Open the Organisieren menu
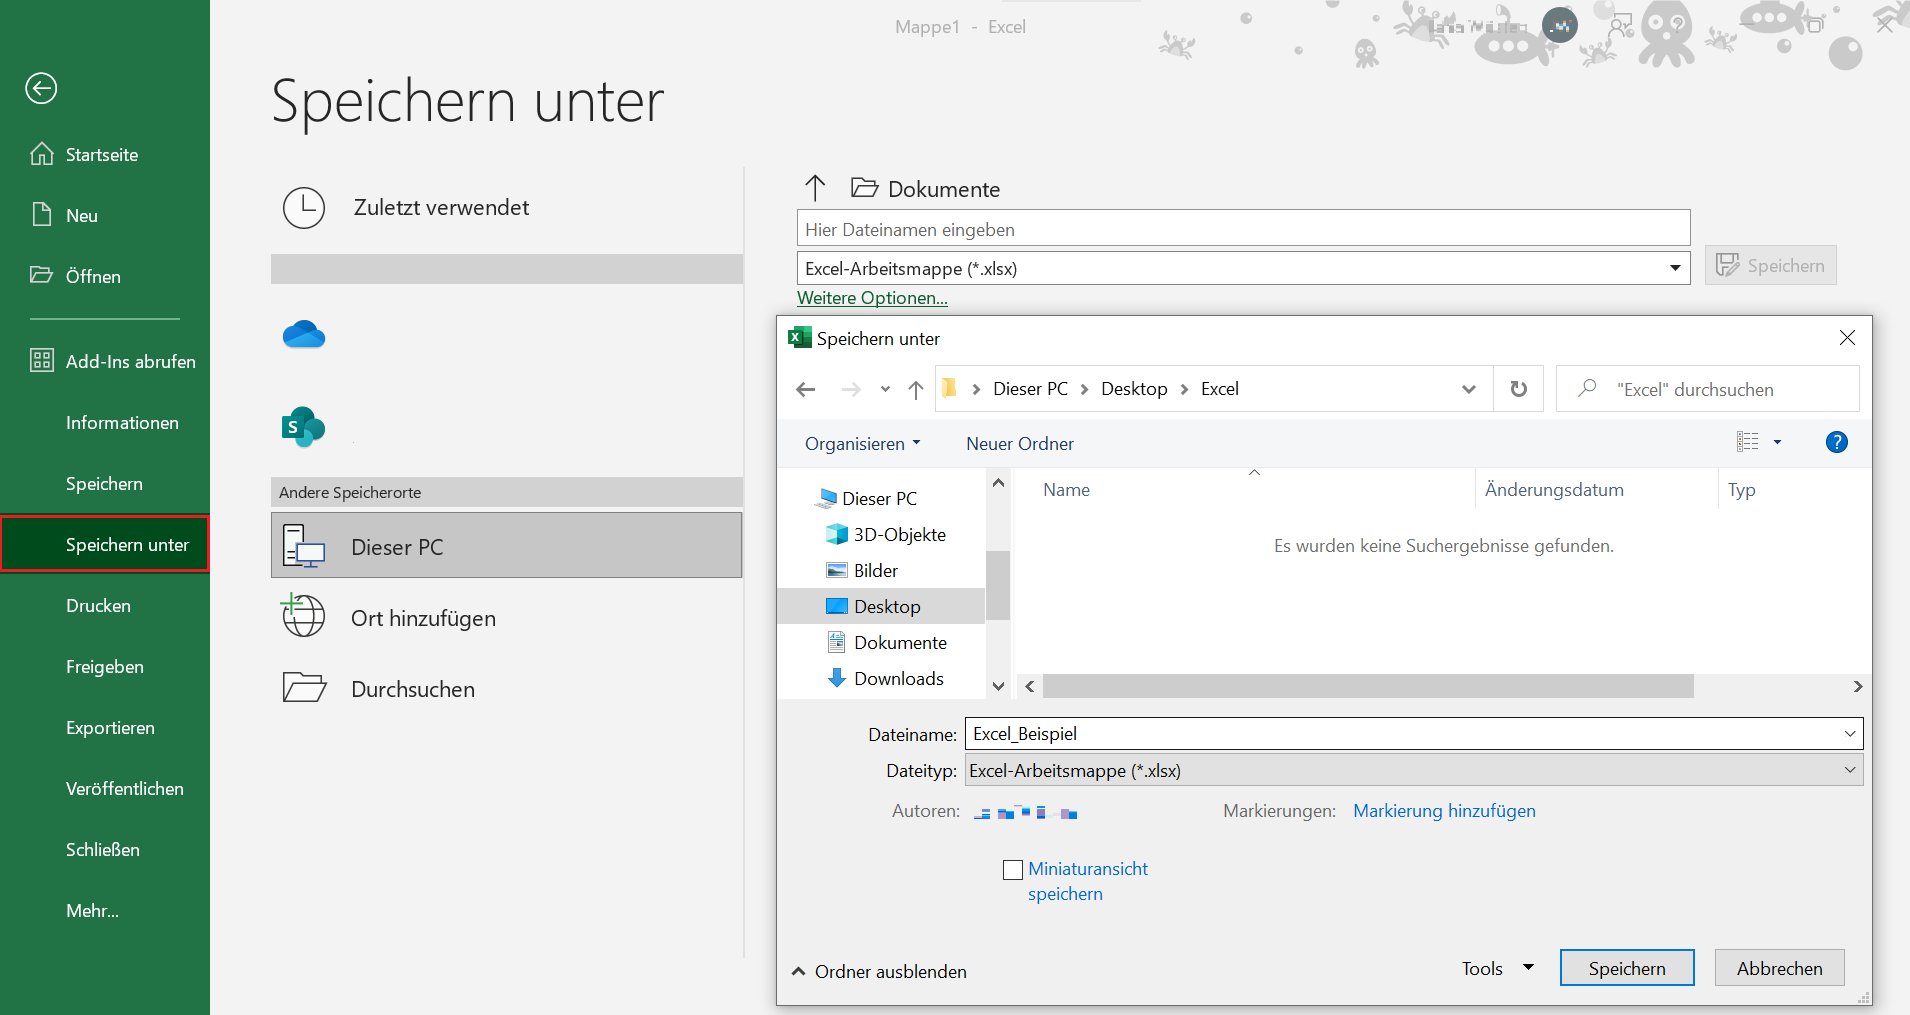This screenshot has height=1015, width=1910. tap(863, 443)
